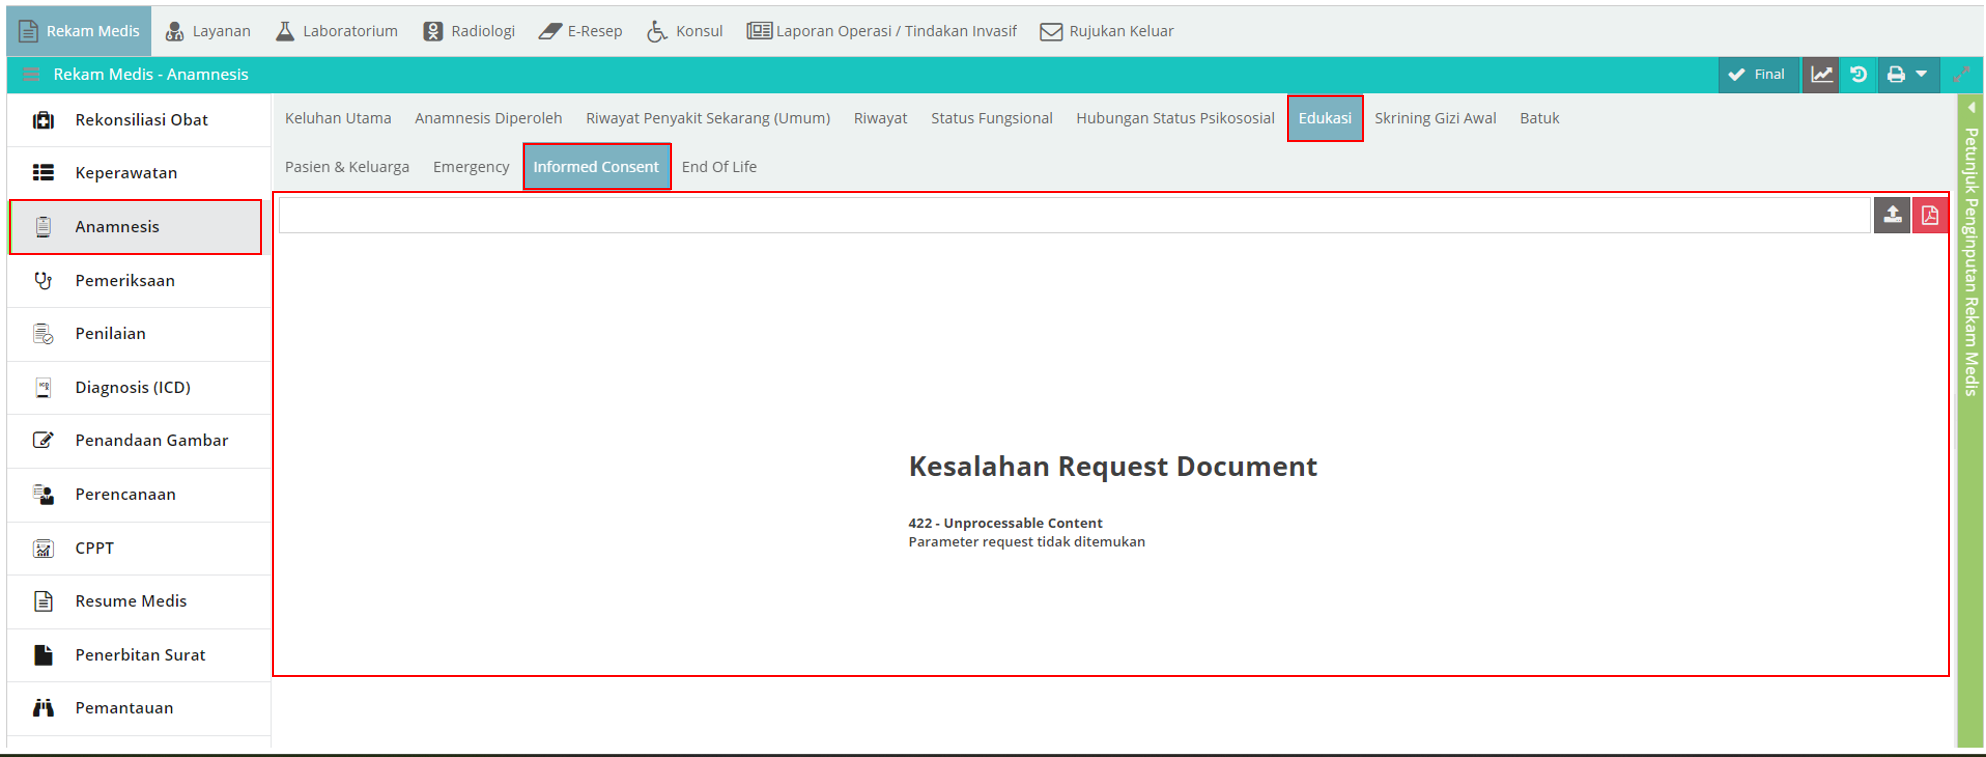Screen dimensions: 1986x757
Task: Open Riwayat Penyakit Sekarang (Umum) tab
Action: [708, 118]
